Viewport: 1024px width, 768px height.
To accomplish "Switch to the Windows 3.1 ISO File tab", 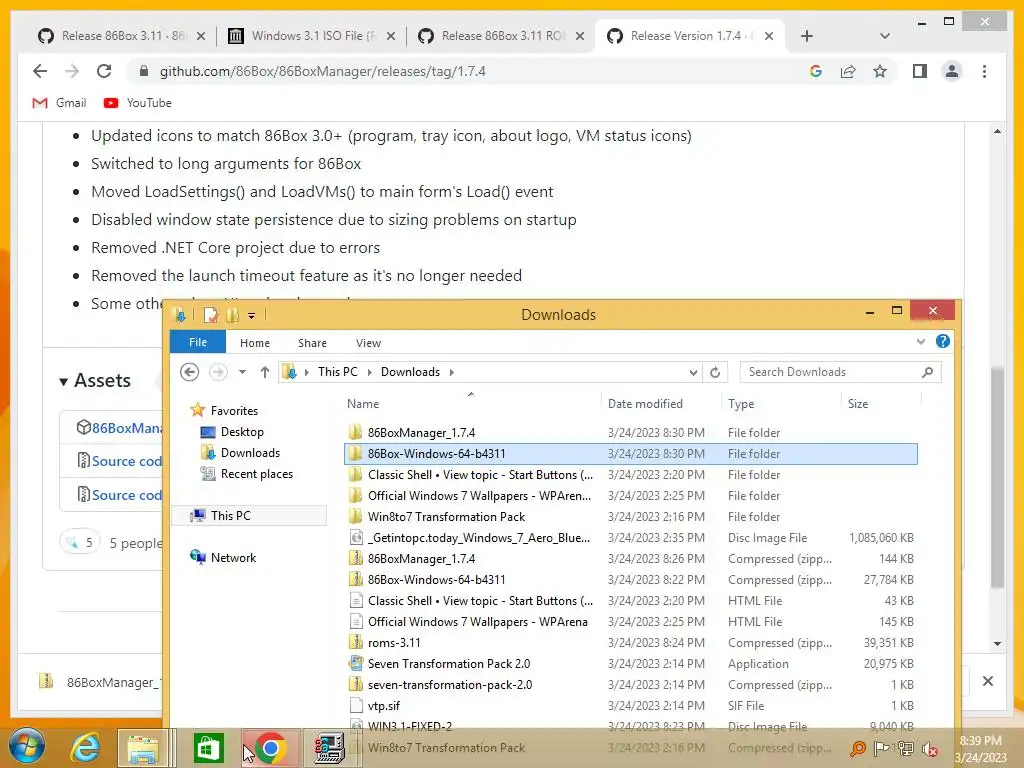I will coord(312,36).
